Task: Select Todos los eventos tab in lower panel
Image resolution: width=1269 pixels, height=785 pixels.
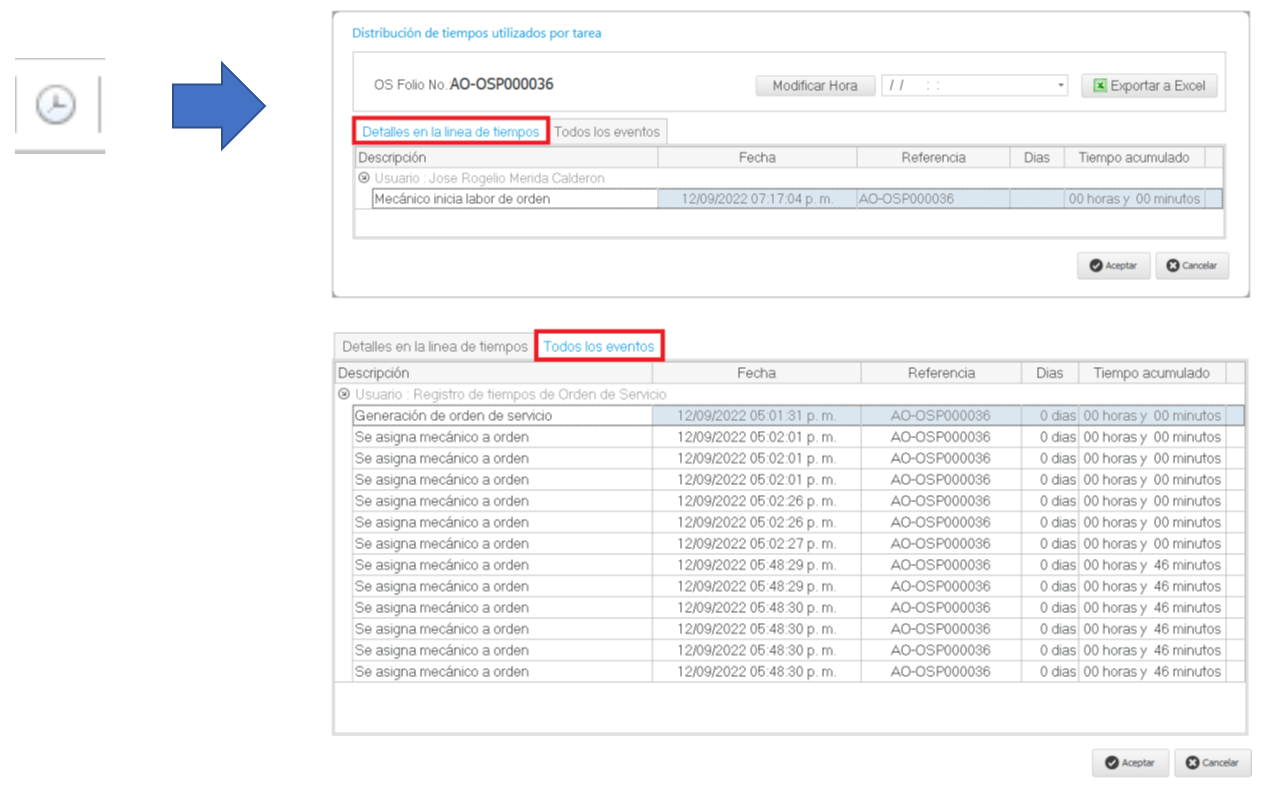Action: pyautogui.click(x=599, y=346)
